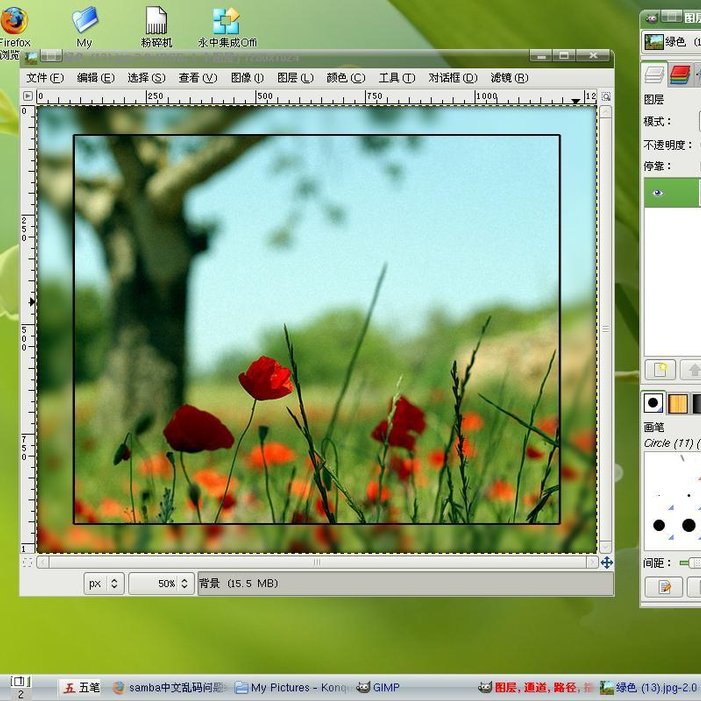This screenshot has height=701, width=701.
Task: Click the image window title bar icon
Action: pyautogui.click(x=31, y=57)
